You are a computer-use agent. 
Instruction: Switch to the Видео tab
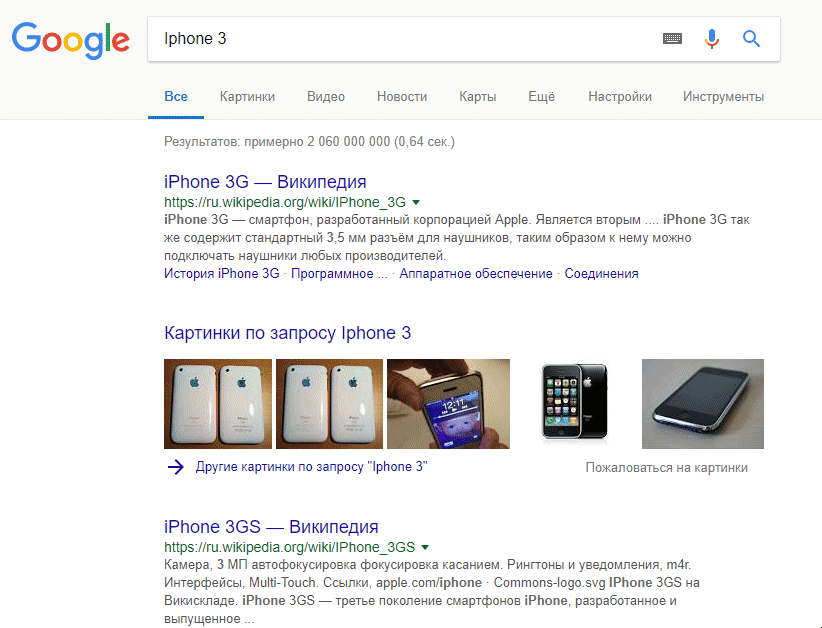[326, 96]
